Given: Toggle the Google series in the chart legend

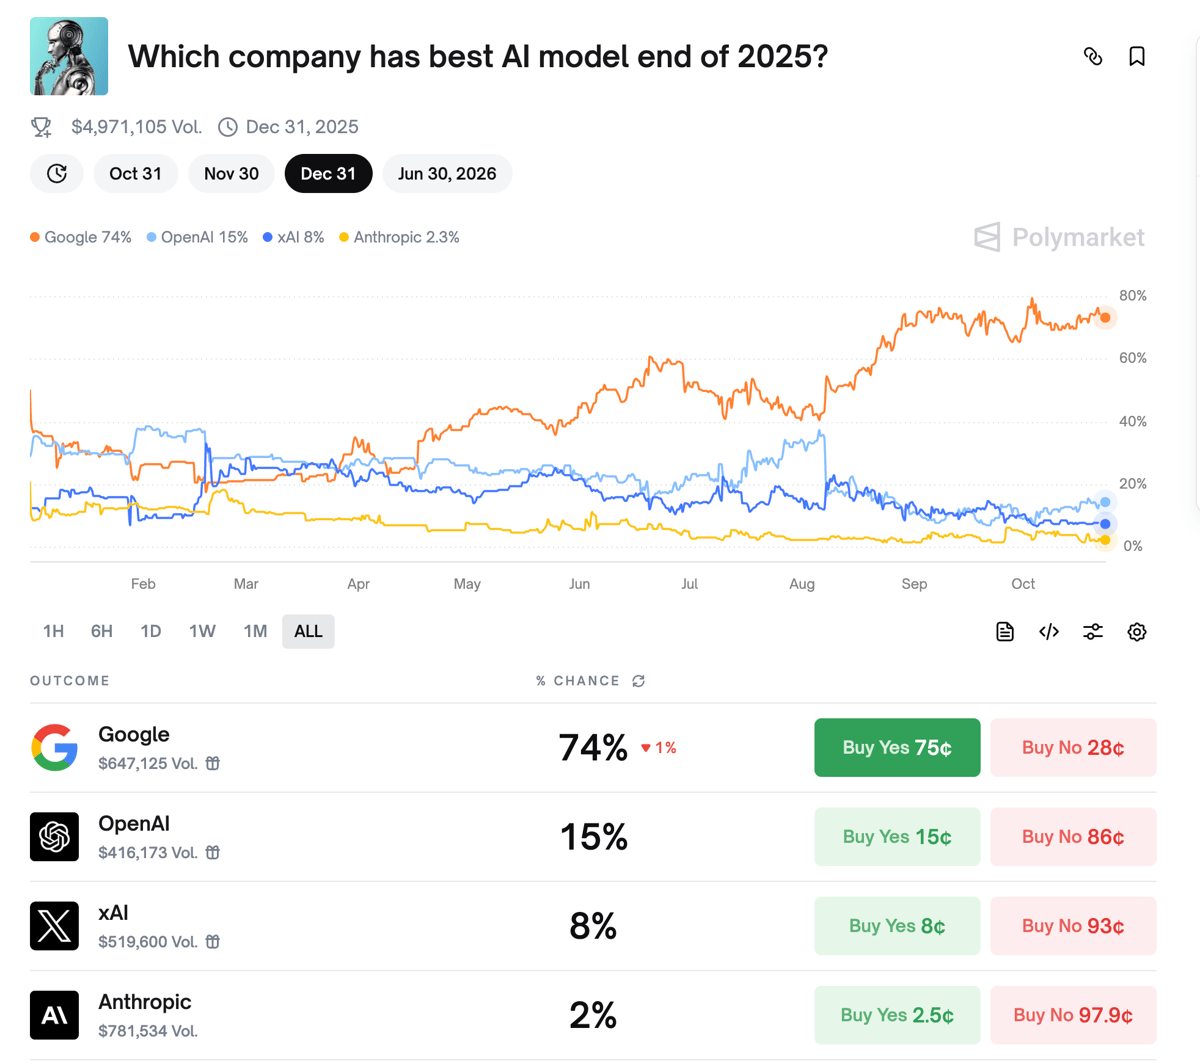Looking at the screenshot, I should pos(80,237).
